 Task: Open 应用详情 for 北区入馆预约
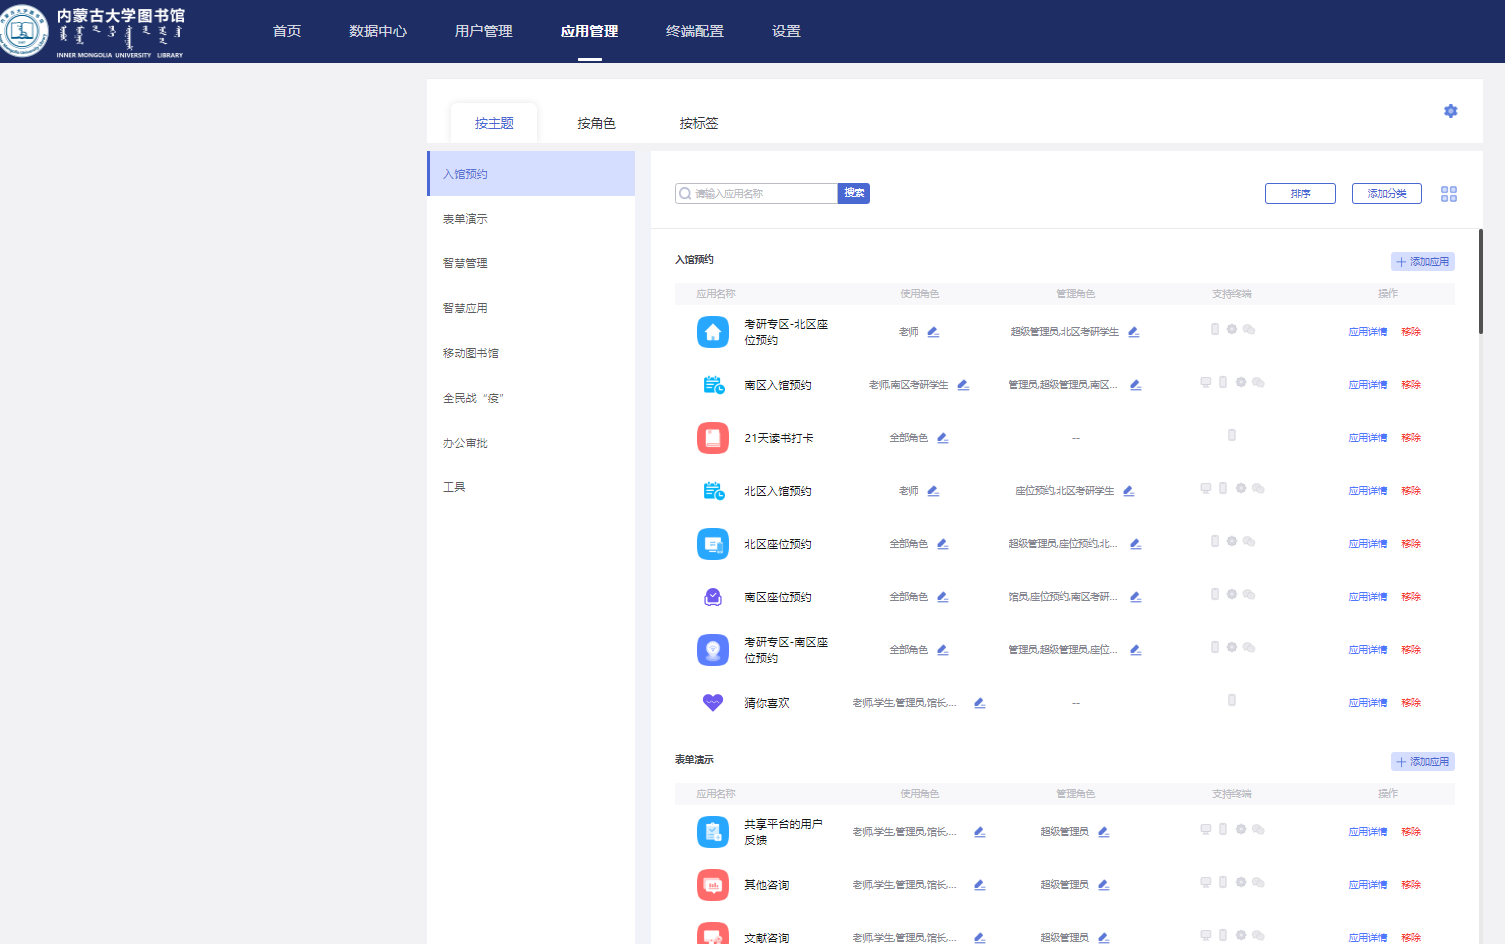(1367, 491)
